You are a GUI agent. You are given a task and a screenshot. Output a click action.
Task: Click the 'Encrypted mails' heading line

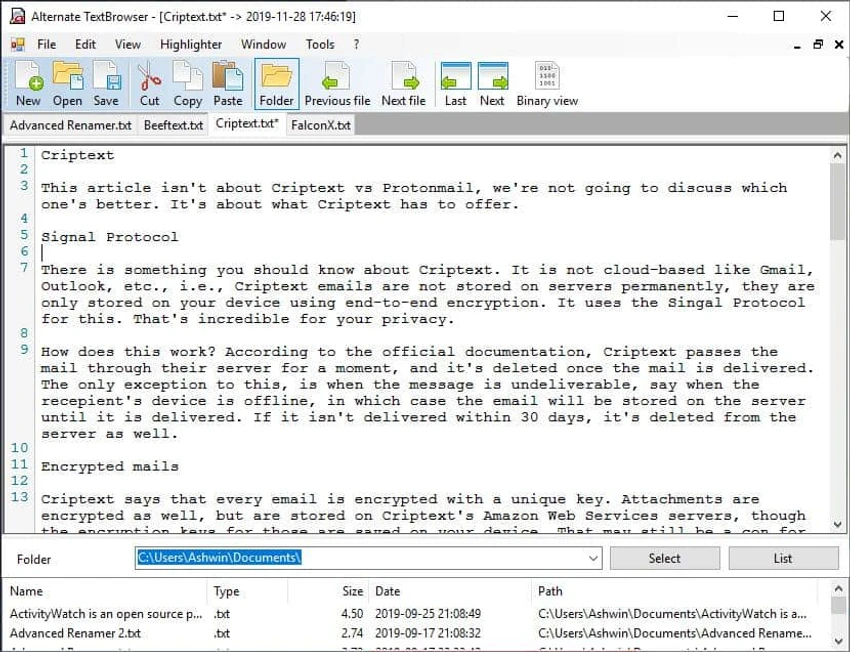point(110,466)
